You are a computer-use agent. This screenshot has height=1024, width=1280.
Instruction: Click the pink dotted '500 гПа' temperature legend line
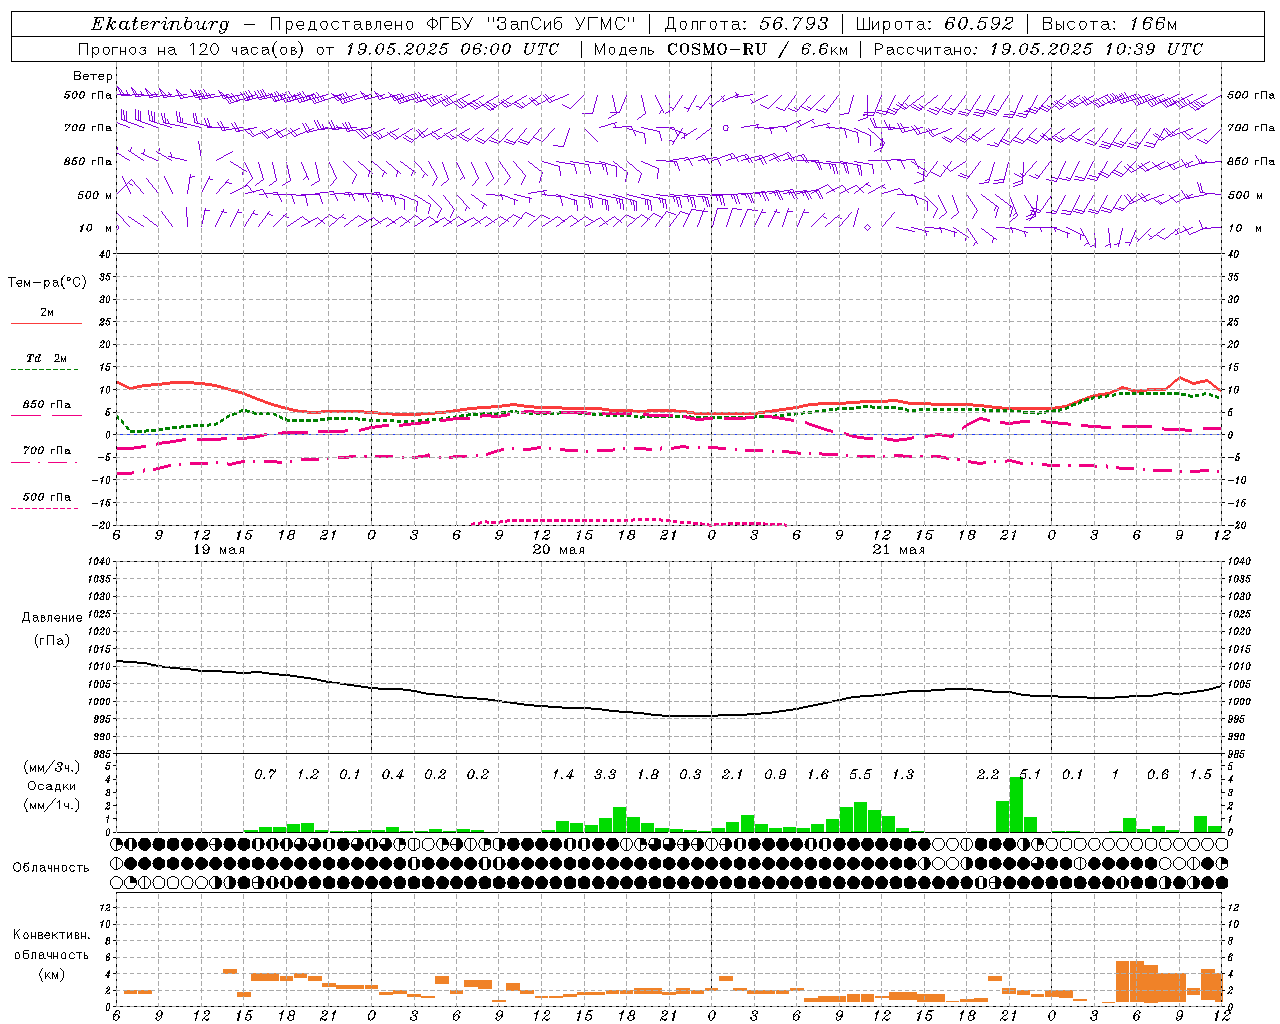click(x=46, y=509)
